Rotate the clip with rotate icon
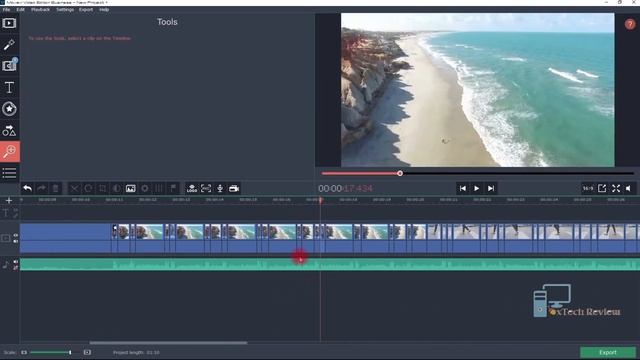The width and height of the screenshot is (640, 360). pyautogui.click(x=88, y=188)
